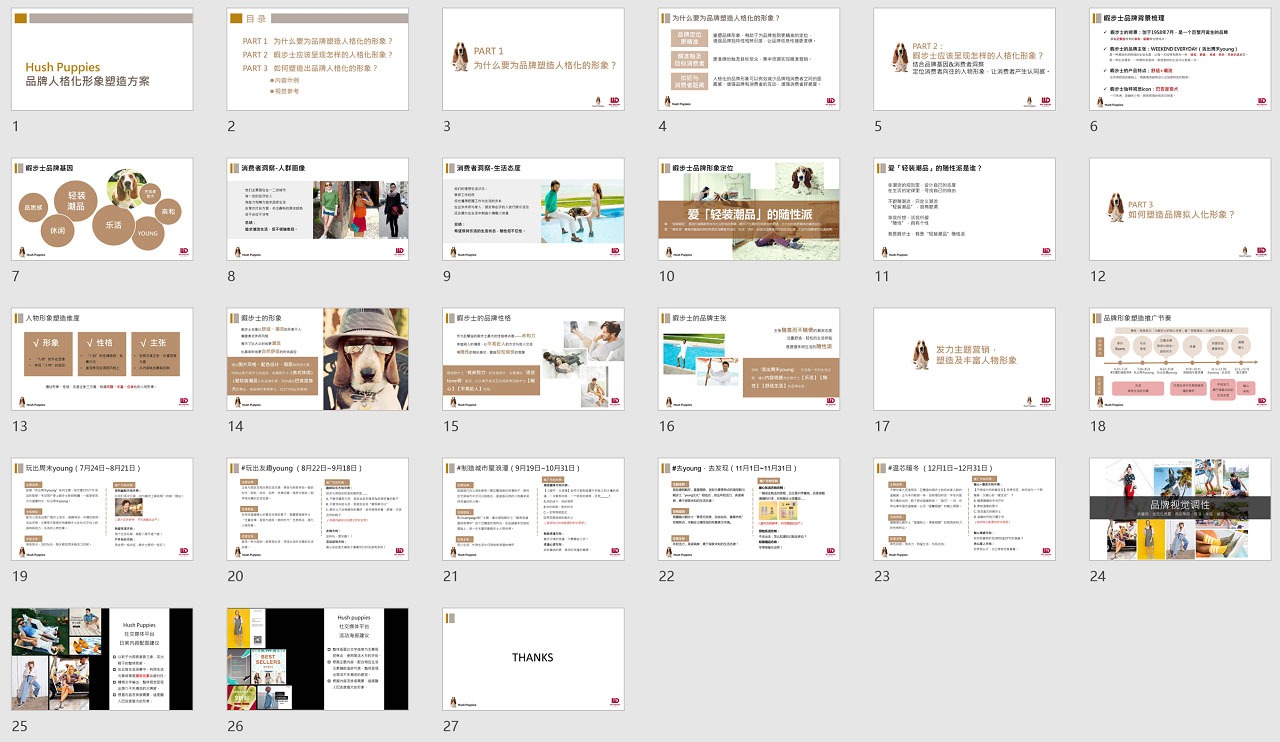The height and width of the screenshot is (742, 1280).
Task: Select slide #制造城市星浪漫 (9月19日–10月31日)
Action: pos(534,509)
